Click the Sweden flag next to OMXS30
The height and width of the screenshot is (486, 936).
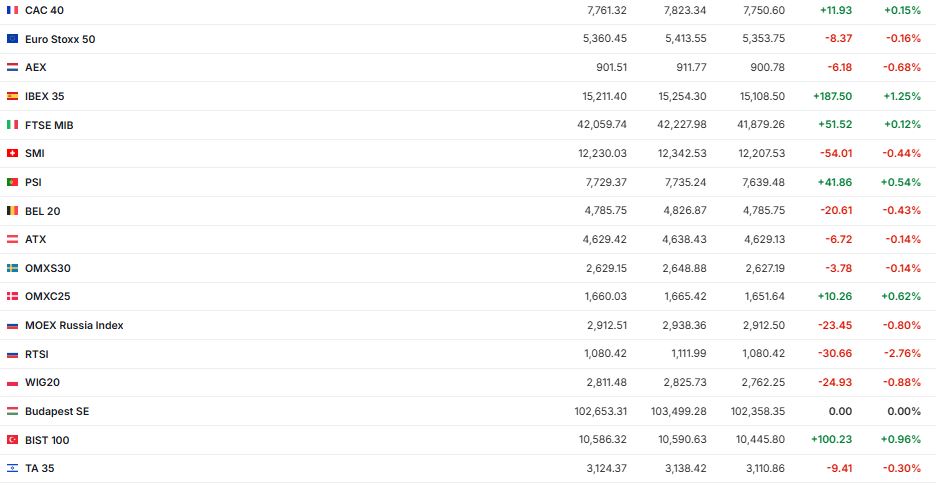click(12, 268)
